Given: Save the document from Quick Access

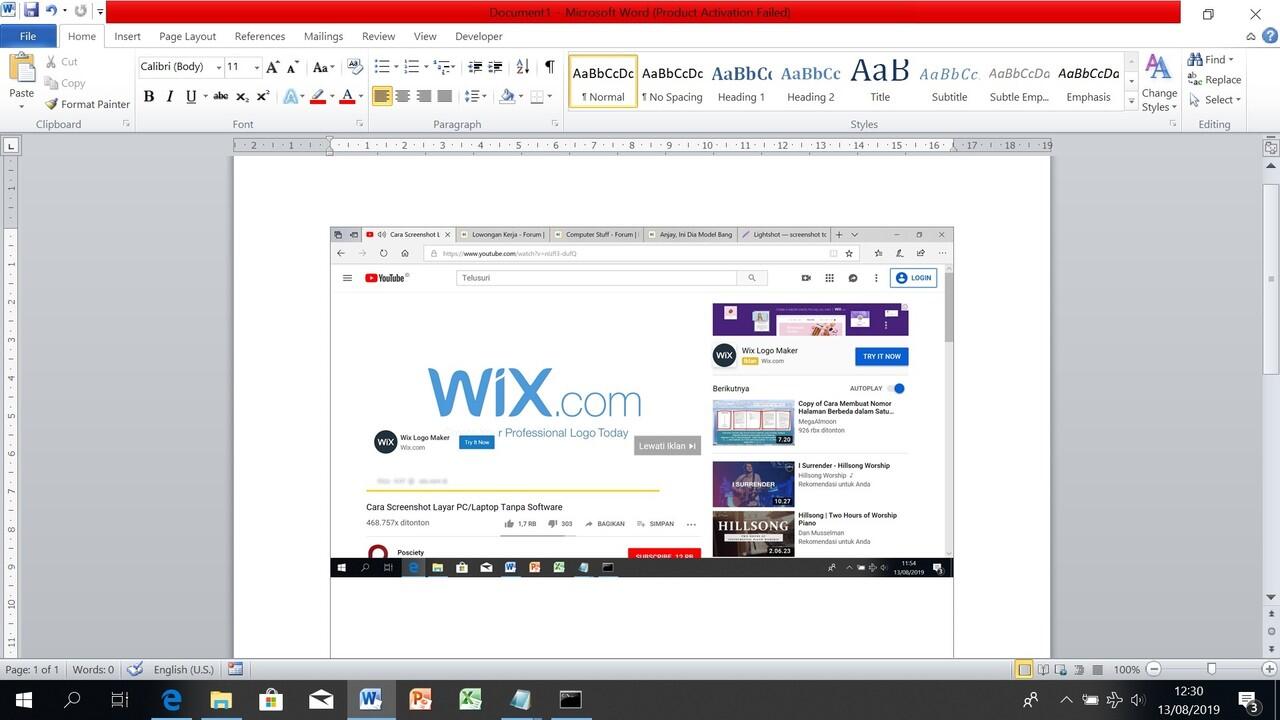Looking at the screenshot, I should pyautogui.click(x=30, y=11).
